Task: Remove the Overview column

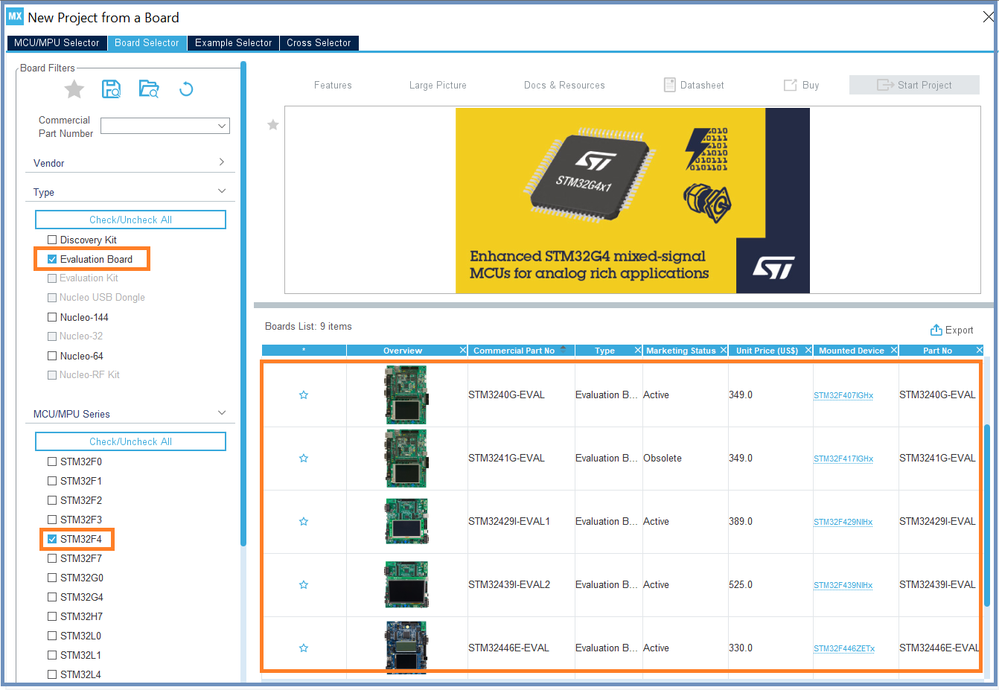Action: [x=463, y=350]
